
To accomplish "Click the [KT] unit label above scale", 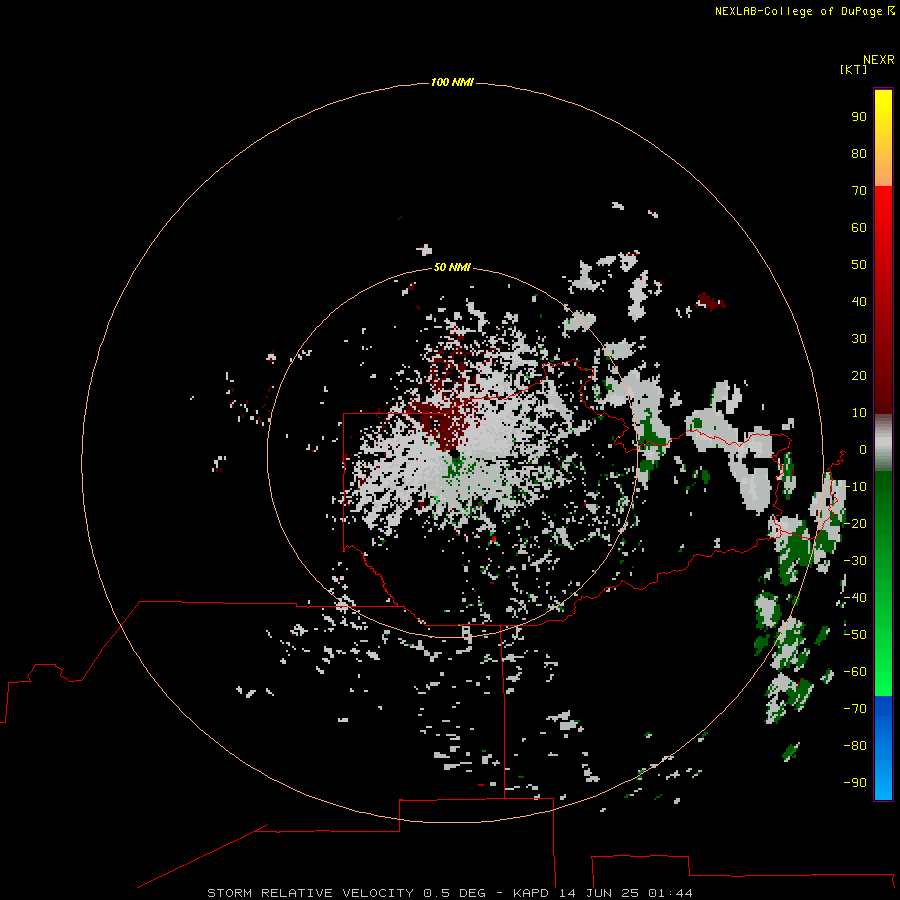I will [x=854, y=69].
